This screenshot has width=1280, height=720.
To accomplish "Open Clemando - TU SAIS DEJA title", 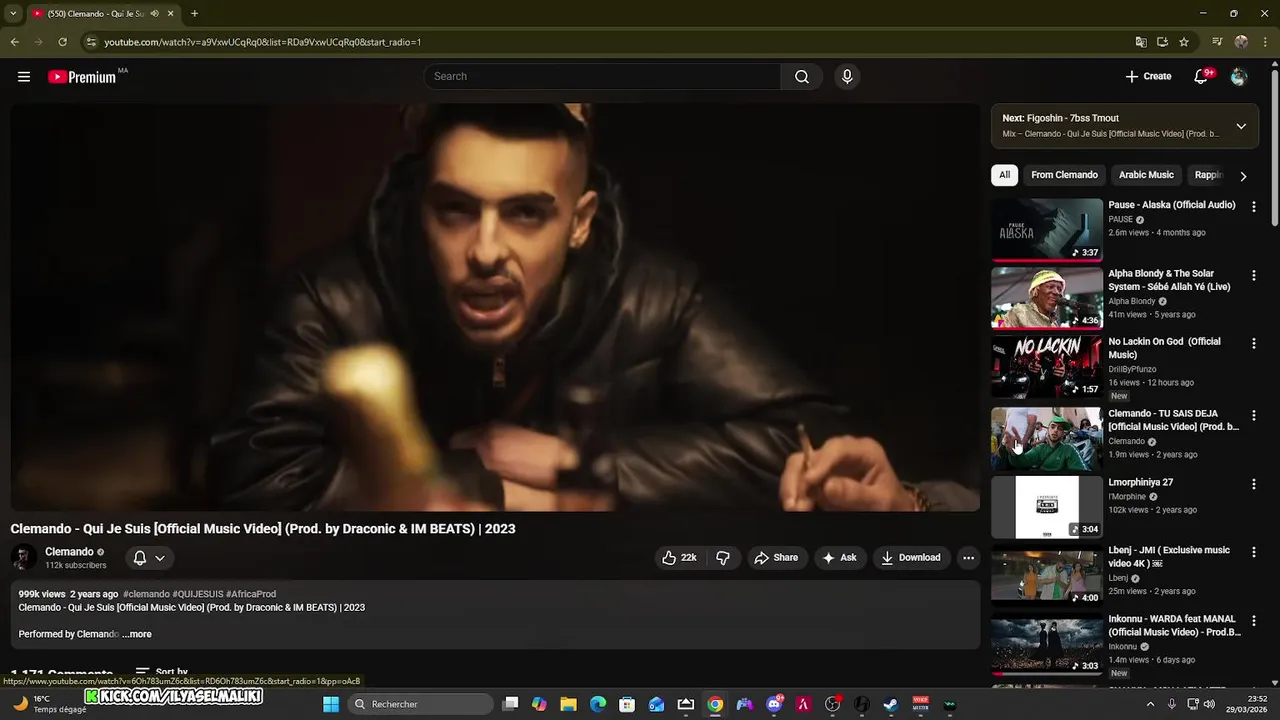I will pyautogui.click(x=1173, y=420).
